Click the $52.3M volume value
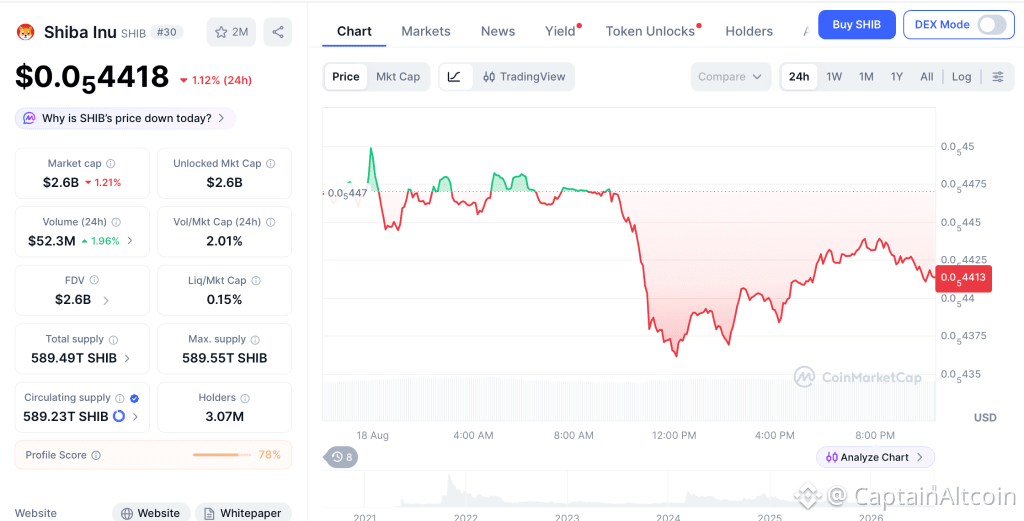 pyautogui.click(x=52, y=241)
